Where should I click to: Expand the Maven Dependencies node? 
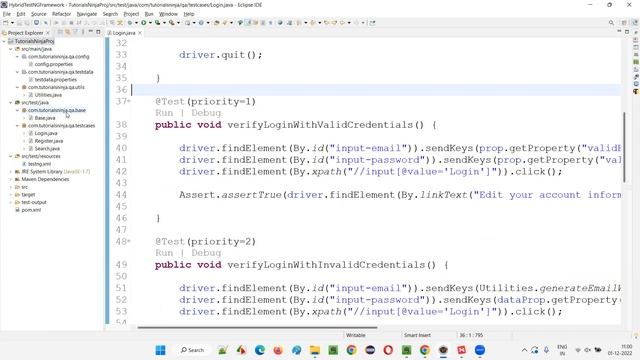click(11, 179)
